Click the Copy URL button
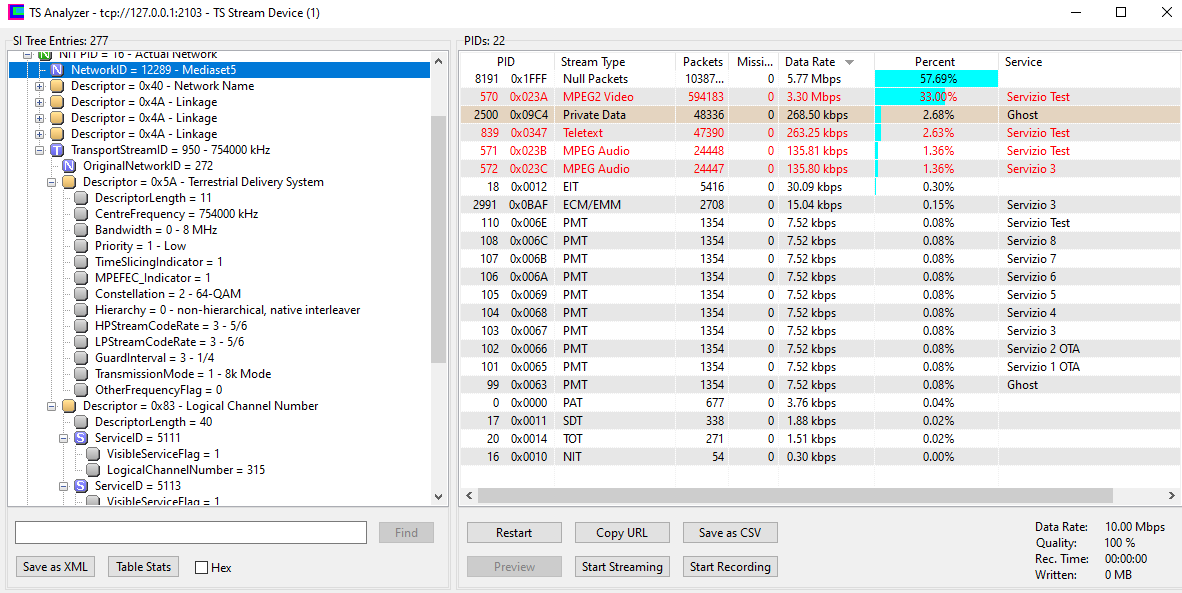This screenshot has width=1182, height=593. (x=622, y=533)
